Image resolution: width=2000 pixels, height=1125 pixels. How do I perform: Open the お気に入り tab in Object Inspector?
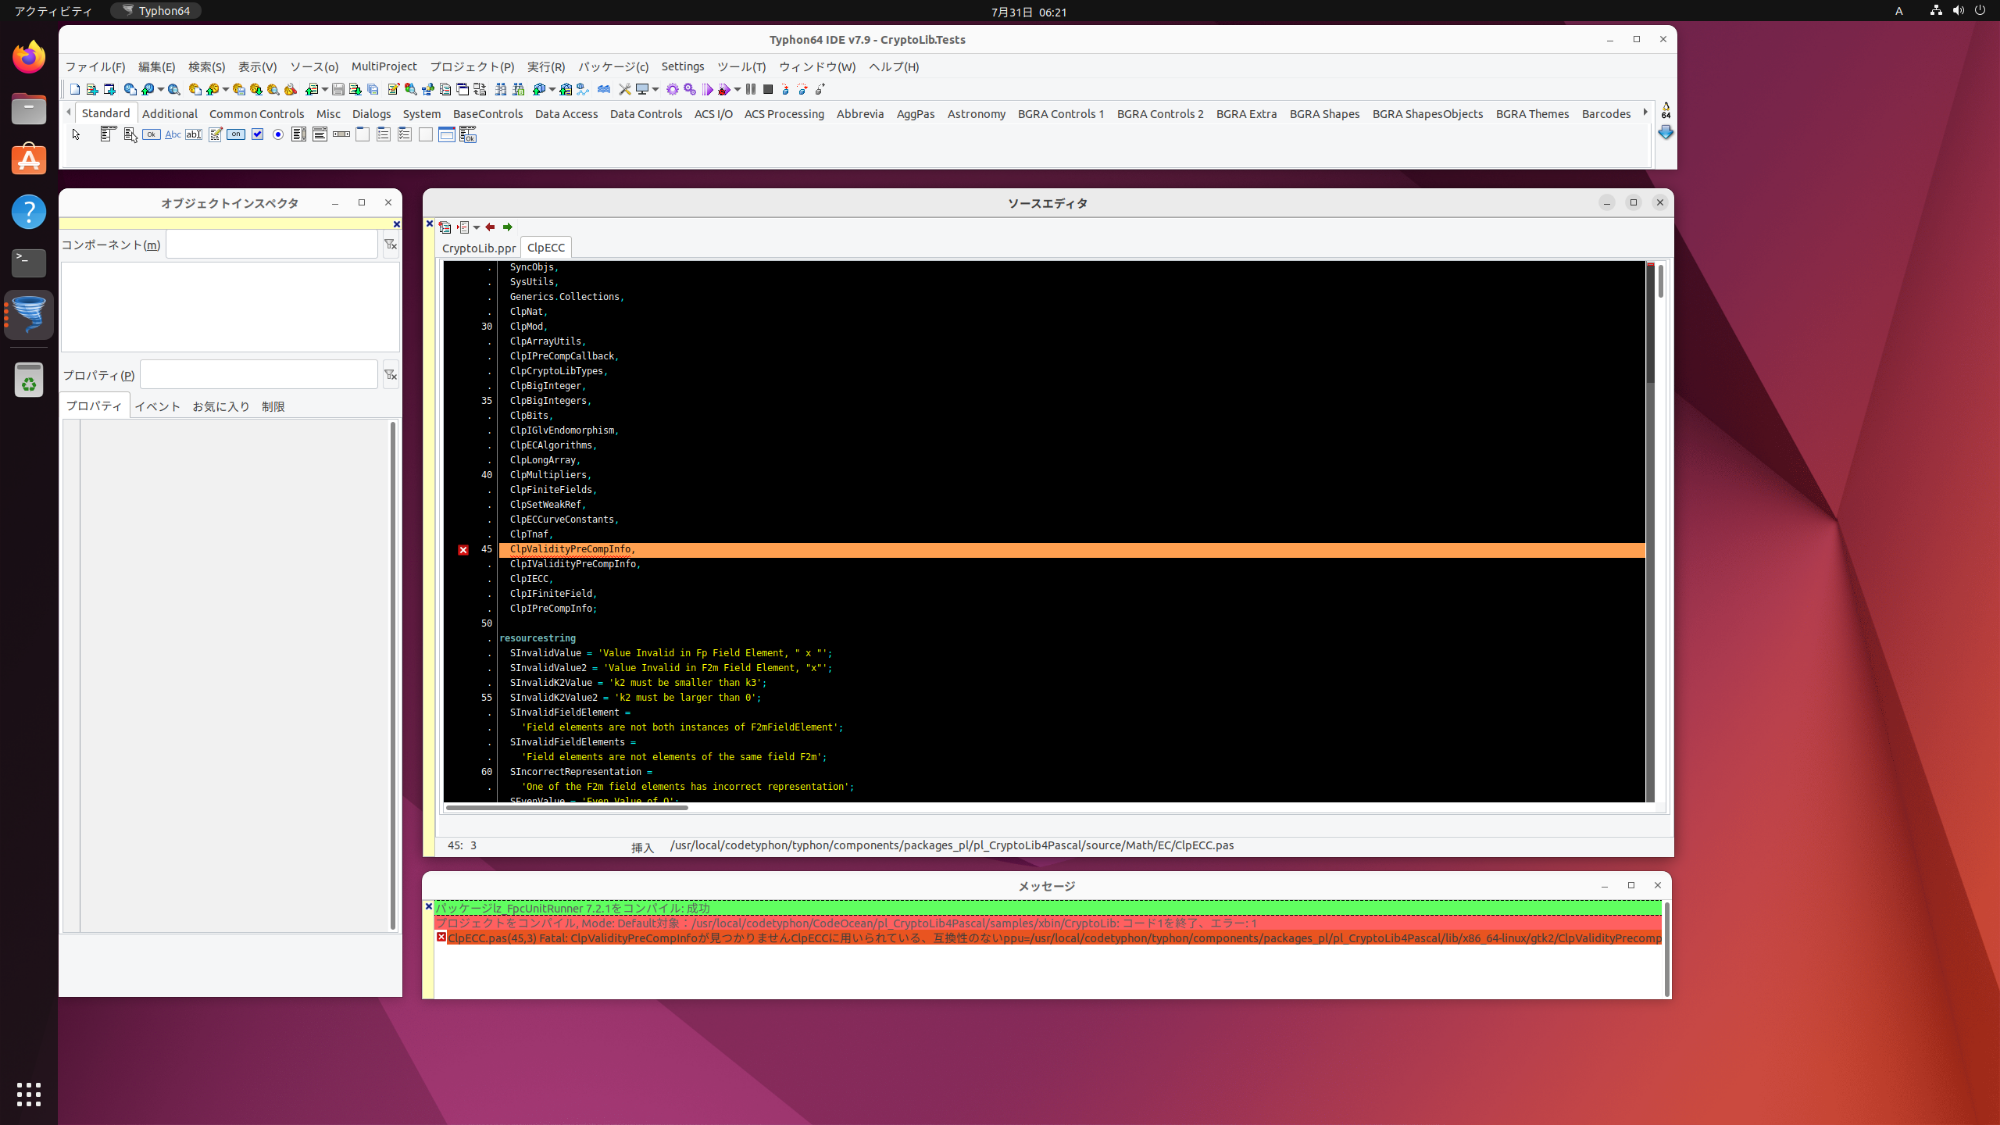221,407
